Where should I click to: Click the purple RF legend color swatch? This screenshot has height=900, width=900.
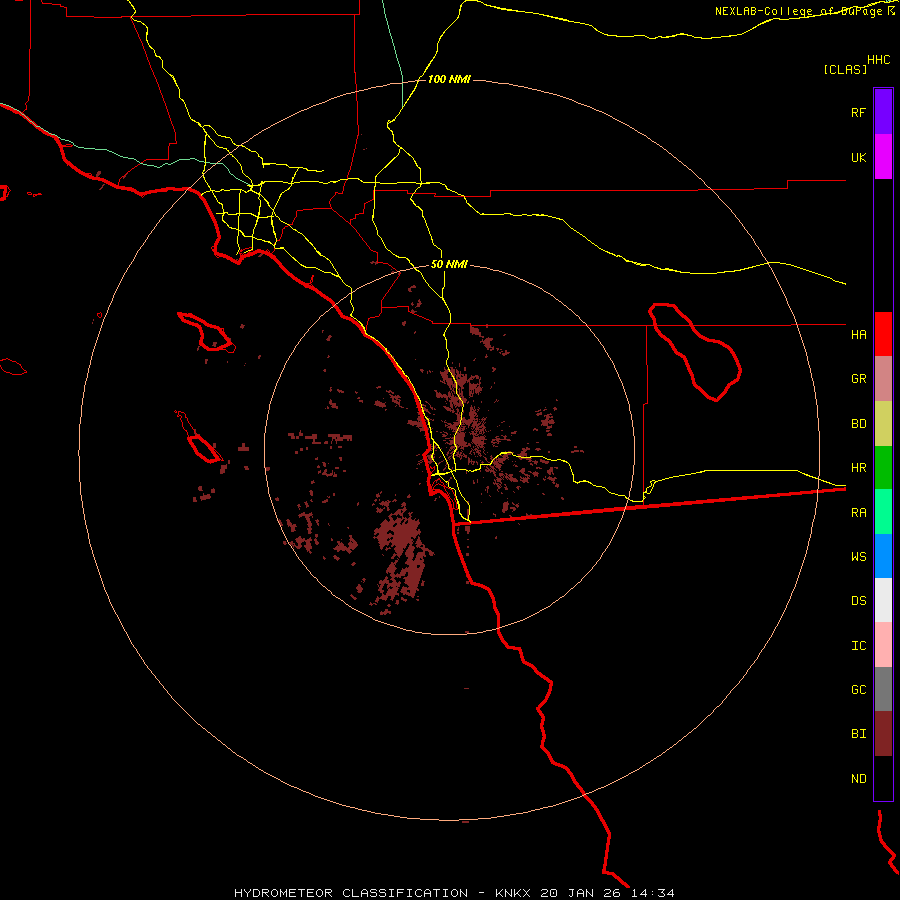click(x=883, y=112)
